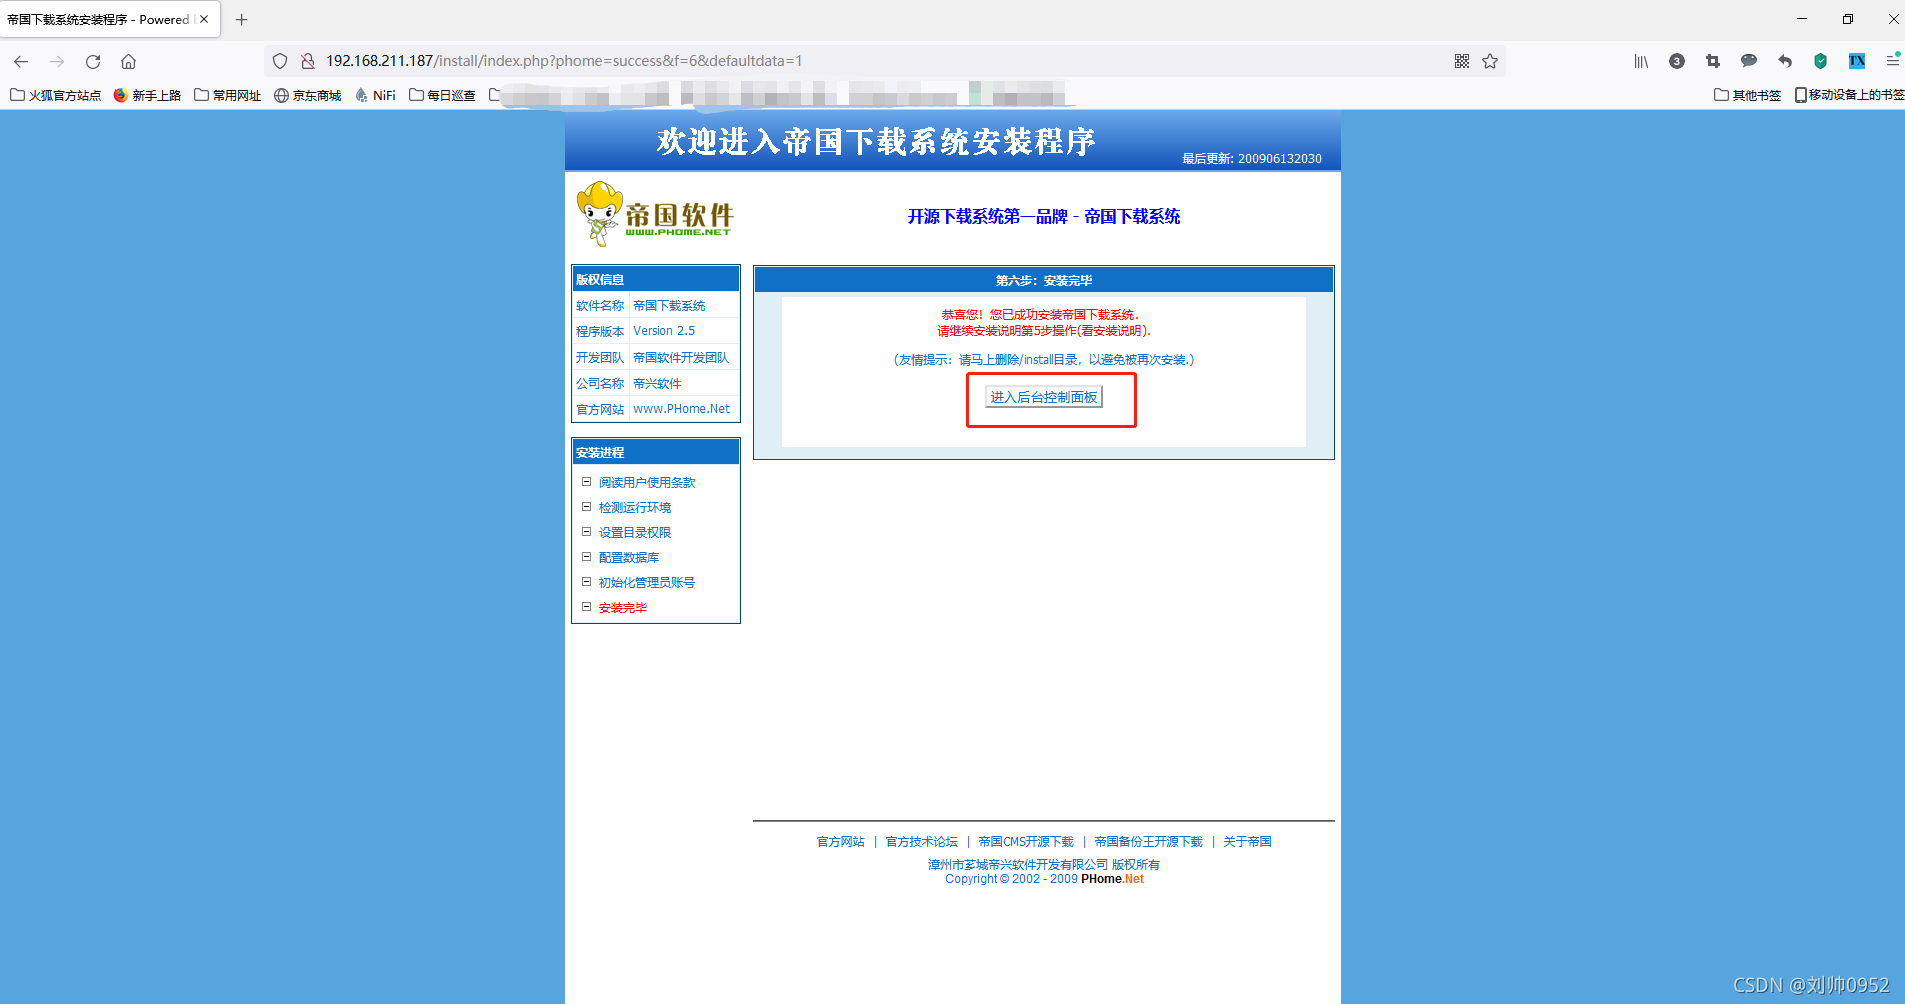Image resolution: width=1905 pixels, height=1004 pixels.
Task: Click the browser home icon
Action: 128,61
